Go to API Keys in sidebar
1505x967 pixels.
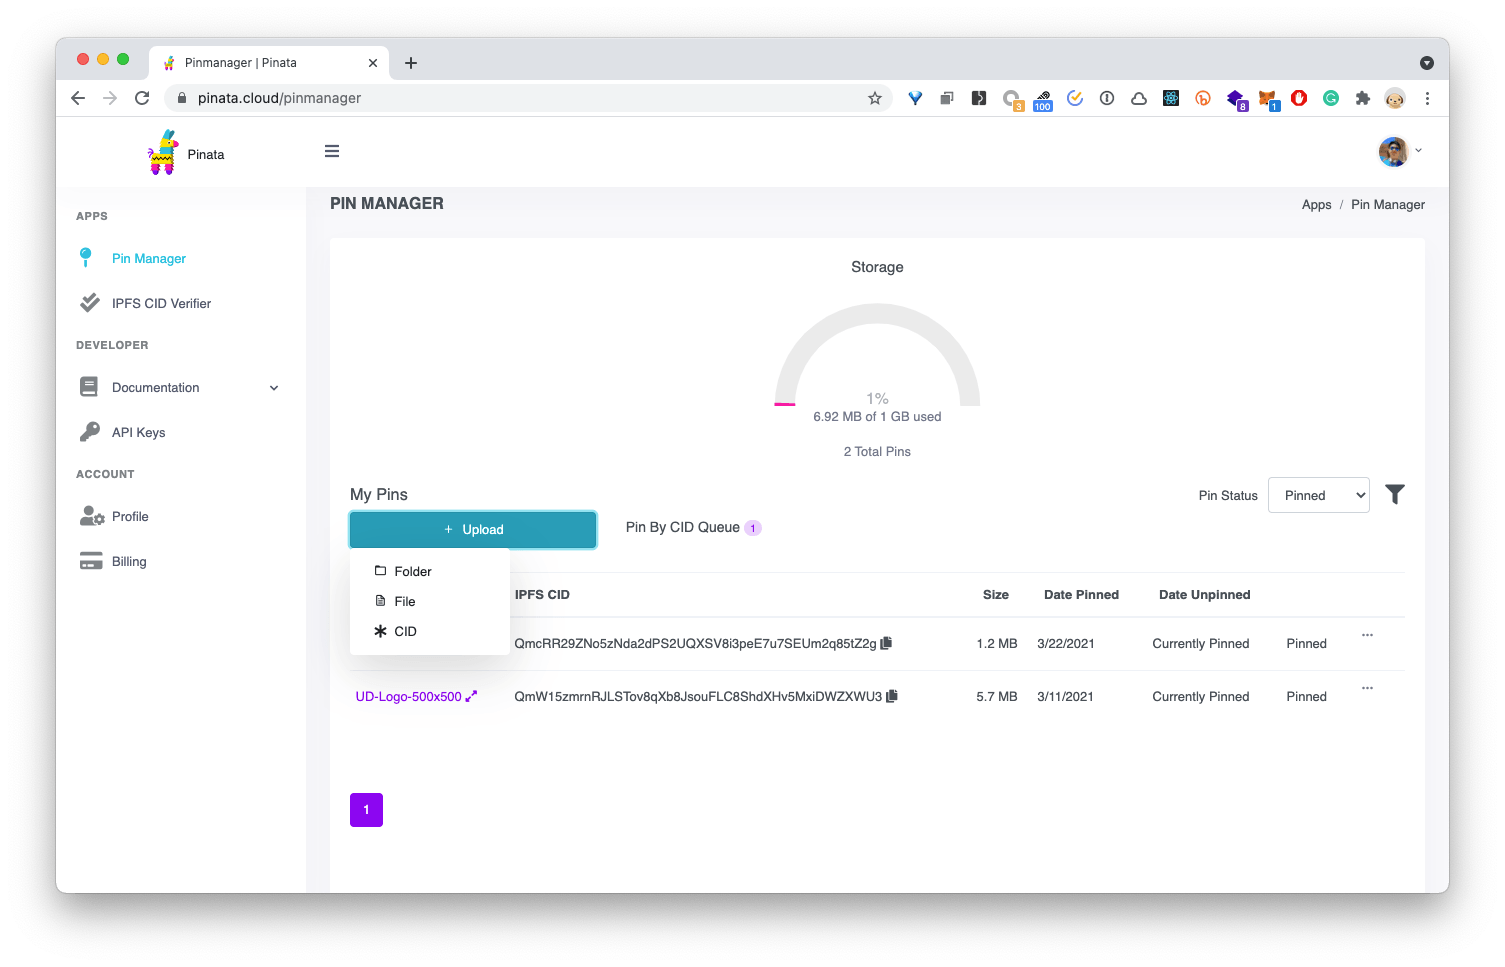coord(138,433)
